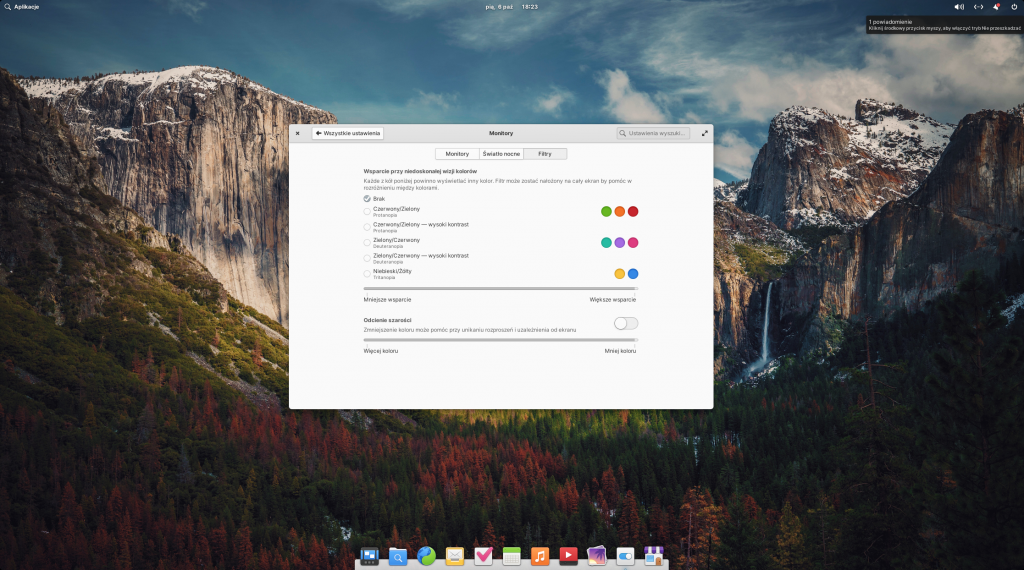This screenshot has height=570, width=1024.
Task: Open AppCenter store icon in dock
Action: [x=654, y=556]
